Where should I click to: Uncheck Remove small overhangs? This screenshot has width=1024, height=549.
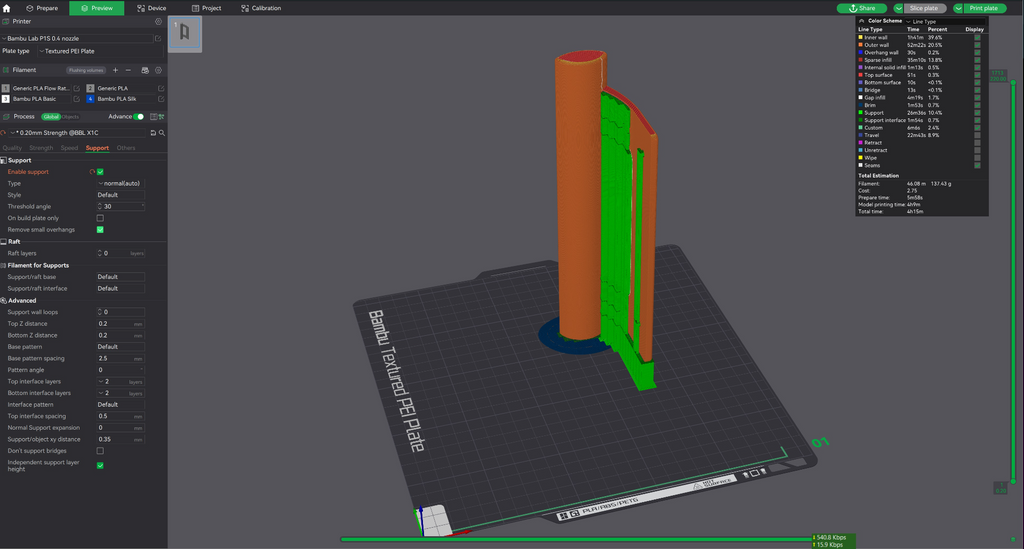click(x=100, y=230)
